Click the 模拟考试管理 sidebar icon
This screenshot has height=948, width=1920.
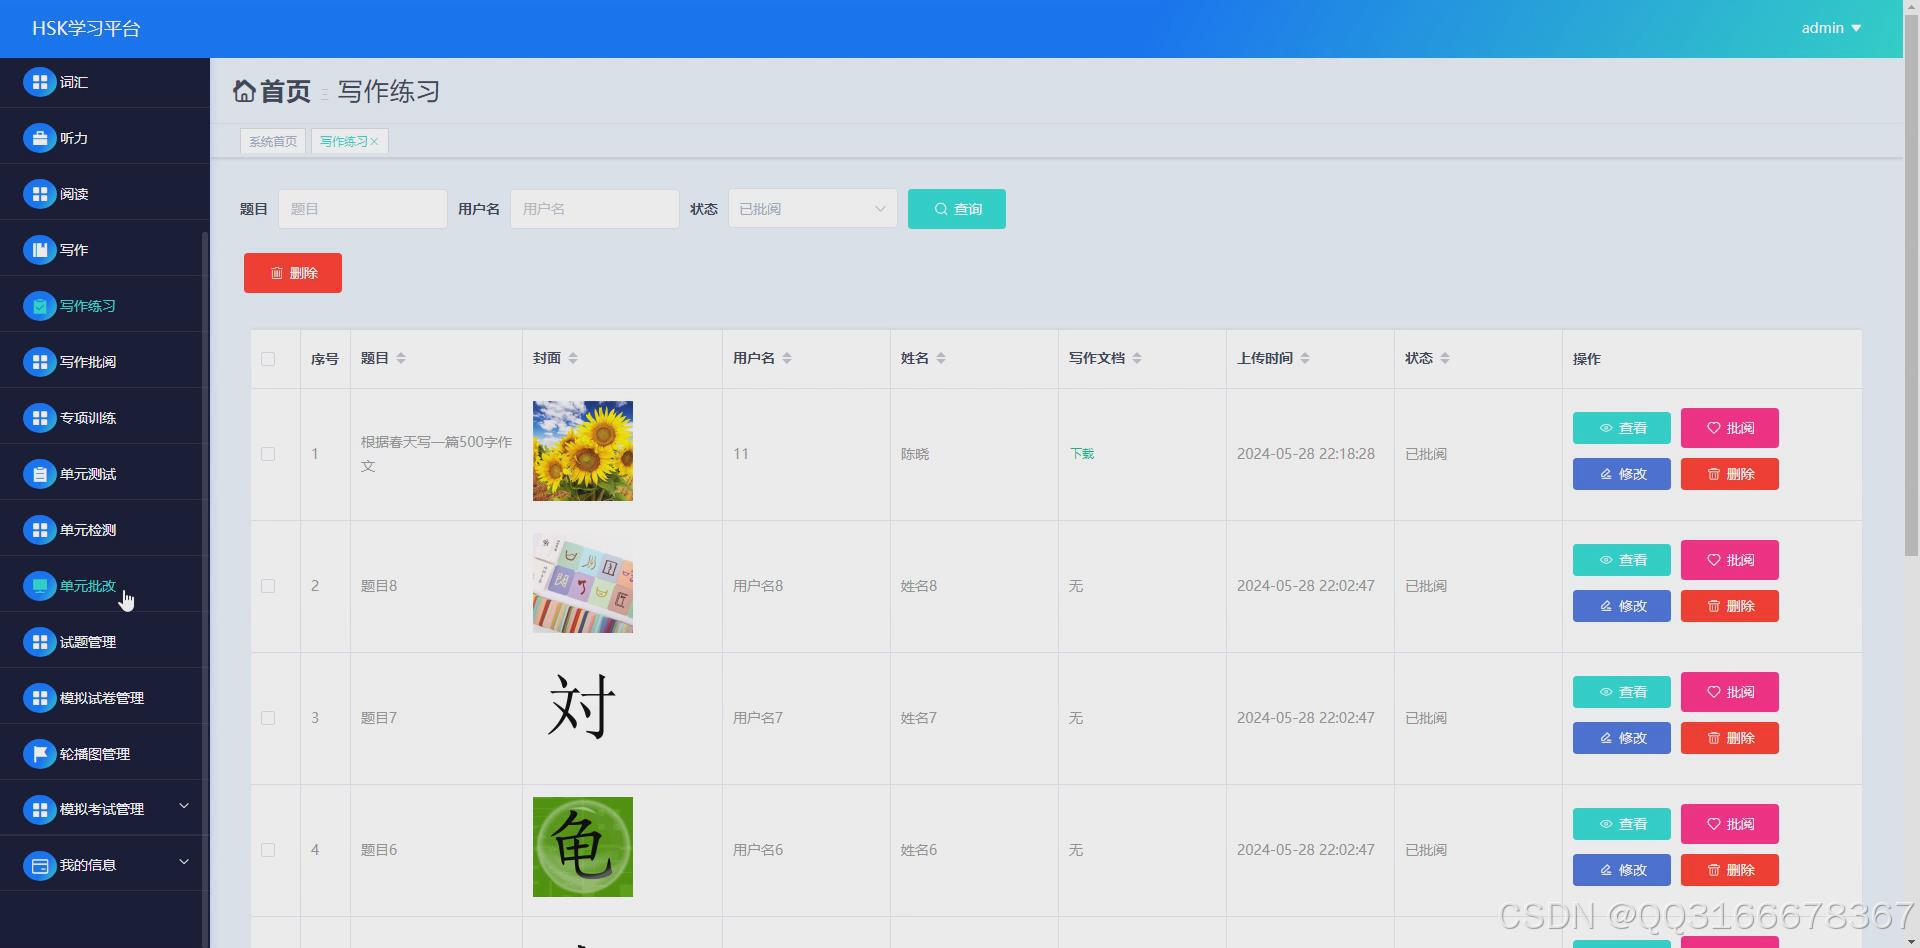tap(39, 810)
